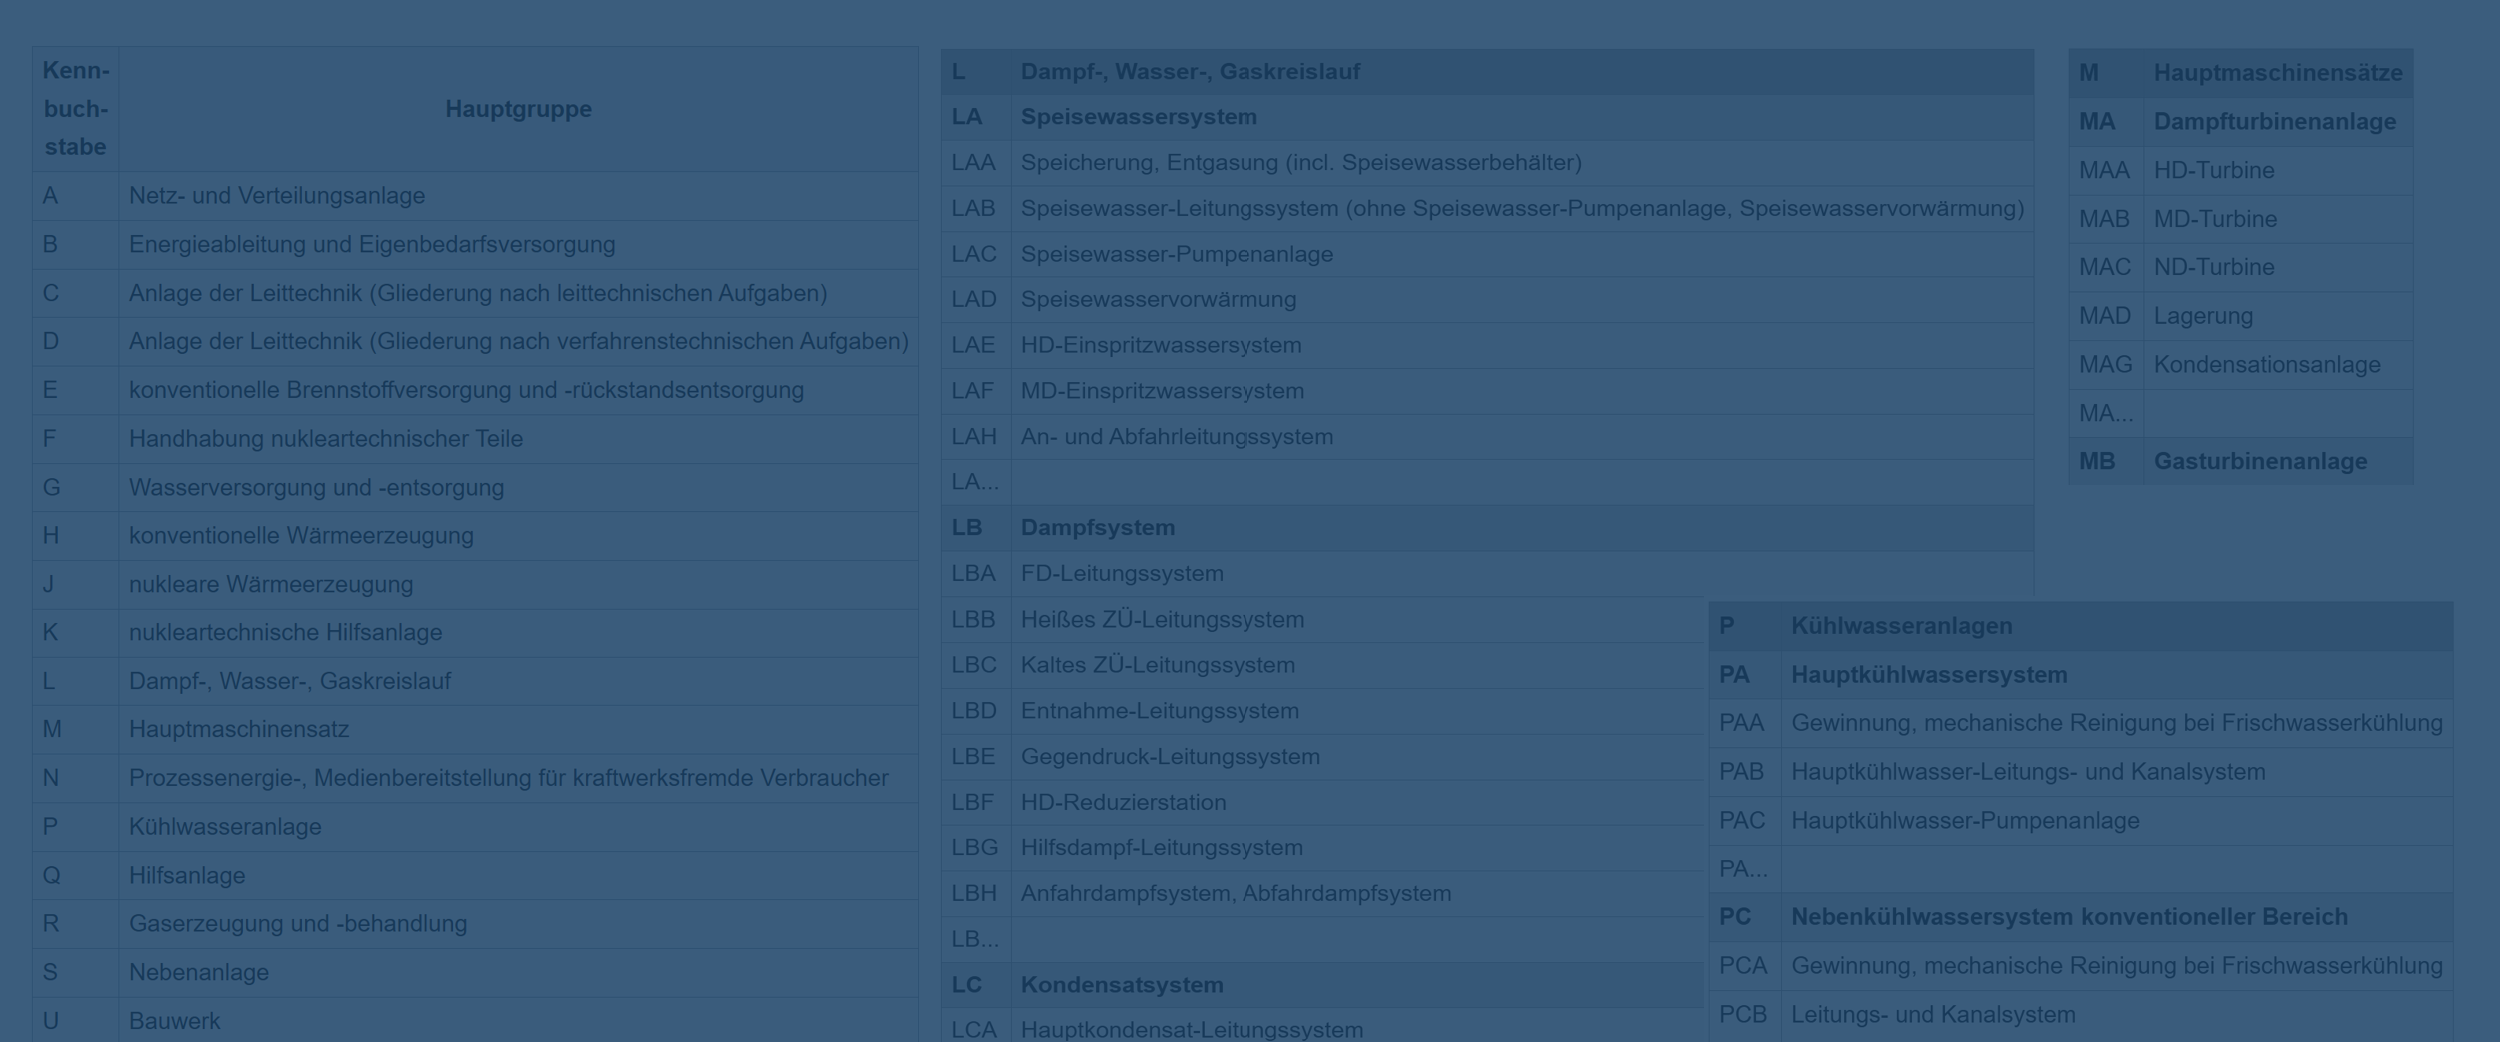2500x1042 pixels.
Task: Select the Kennbuchstabe column header
Action: click(x=75, y=109)
